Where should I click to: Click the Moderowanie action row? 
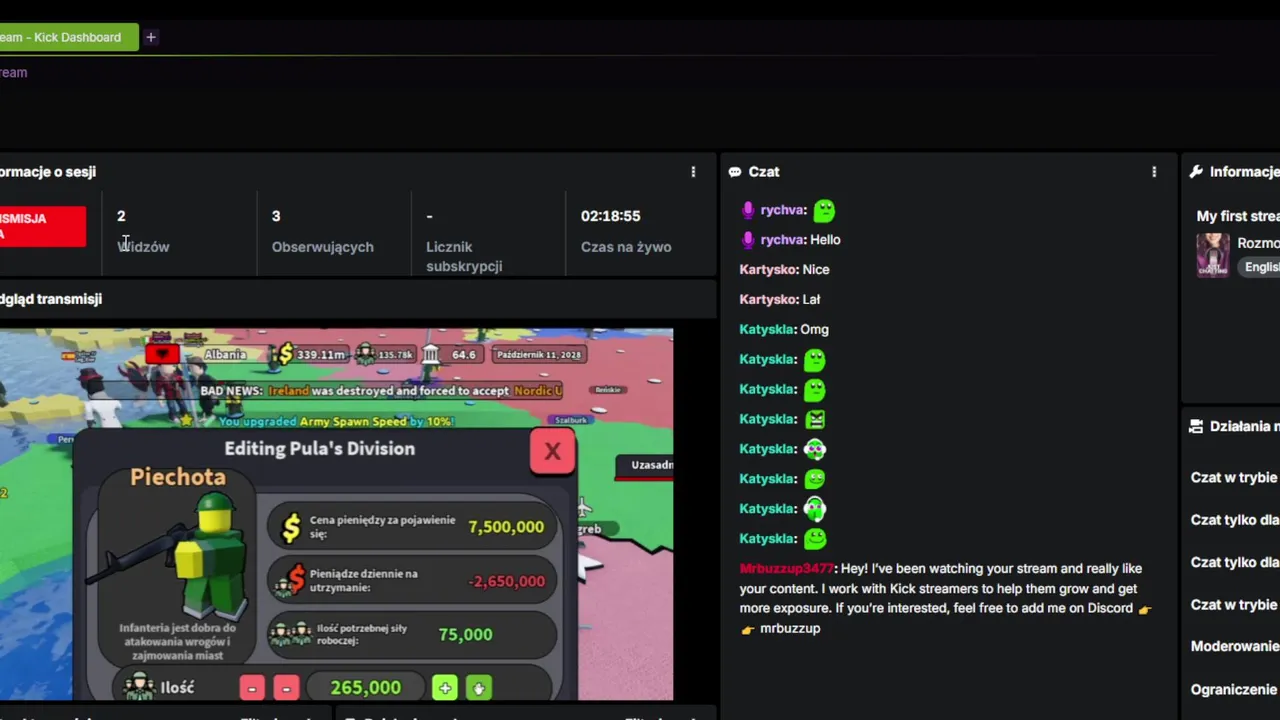pos(1235,646)
